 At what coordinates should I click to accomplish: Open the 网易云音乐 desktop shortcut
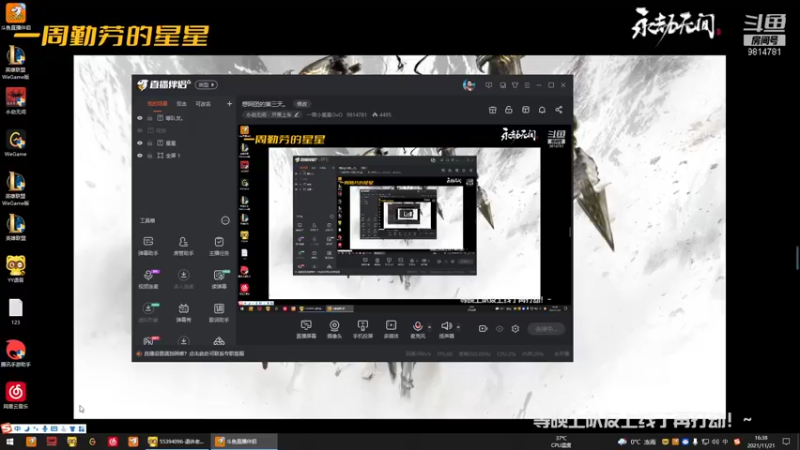point(15,395)
